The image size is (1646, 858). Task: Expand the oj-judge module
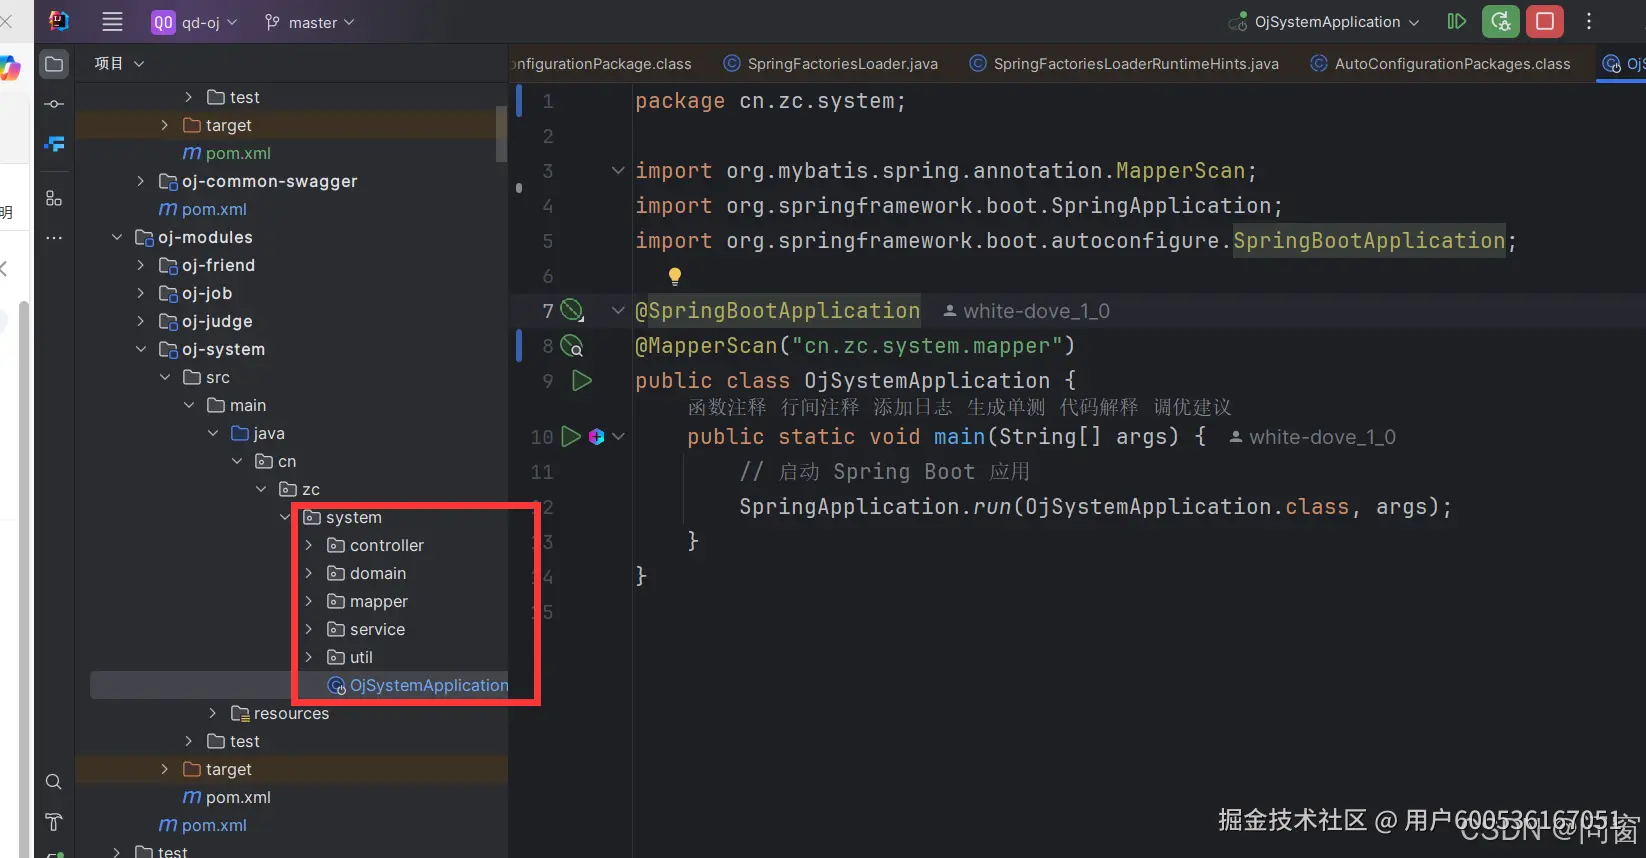(141, 321)
